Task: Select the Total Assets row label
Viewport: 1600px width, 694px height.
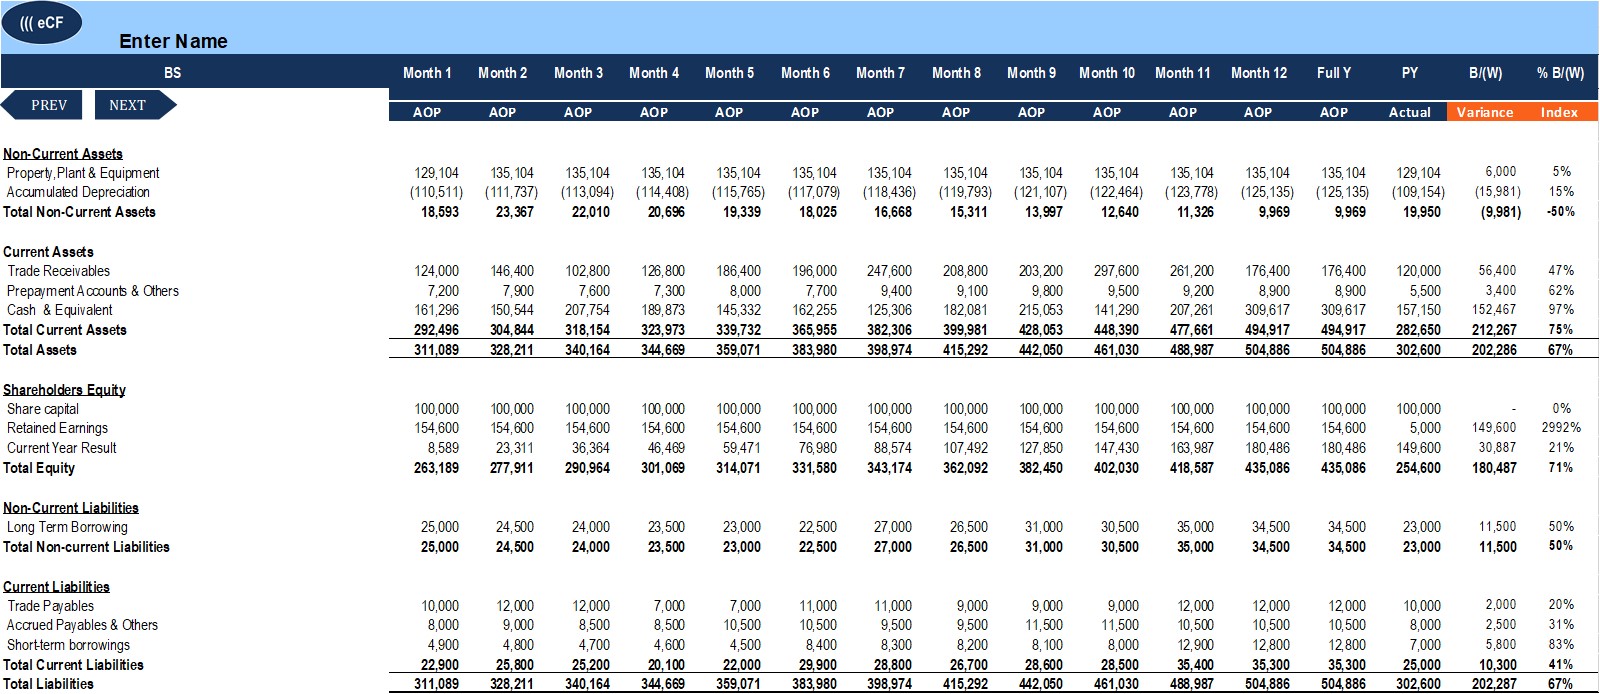Action: 40,350
